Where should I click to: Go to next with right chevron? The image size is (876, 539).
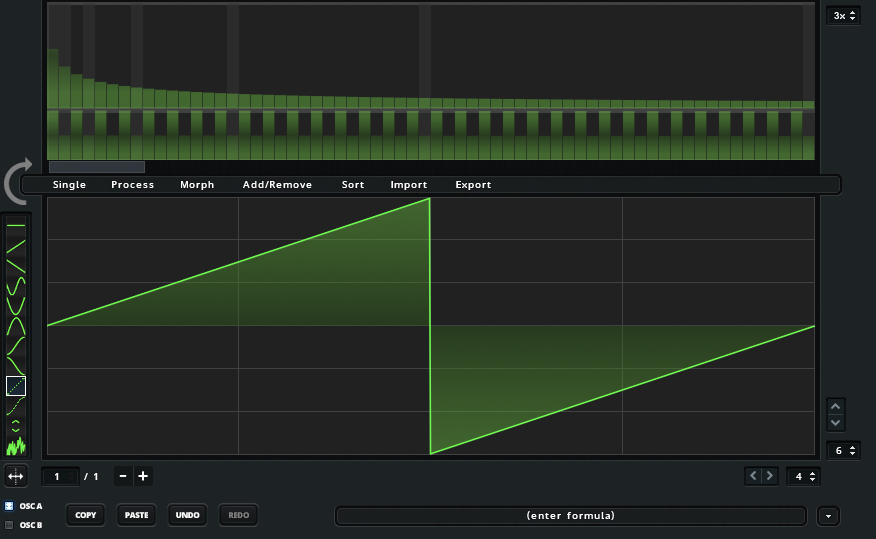[x=770, y=476]
